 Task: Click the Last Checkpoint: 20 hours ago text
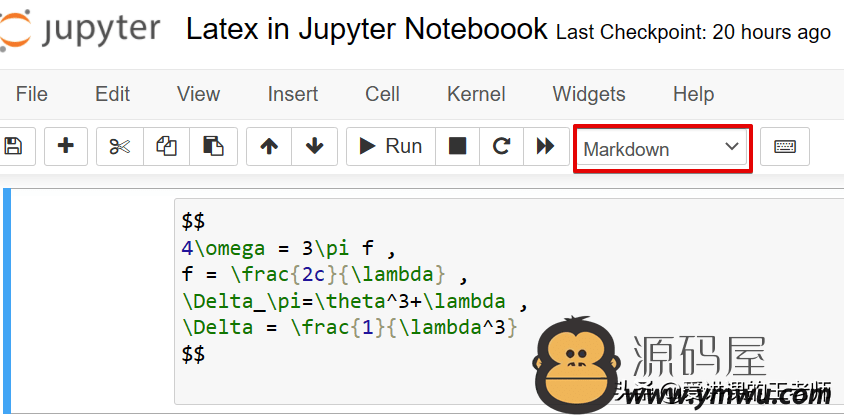tap(693, 33)
